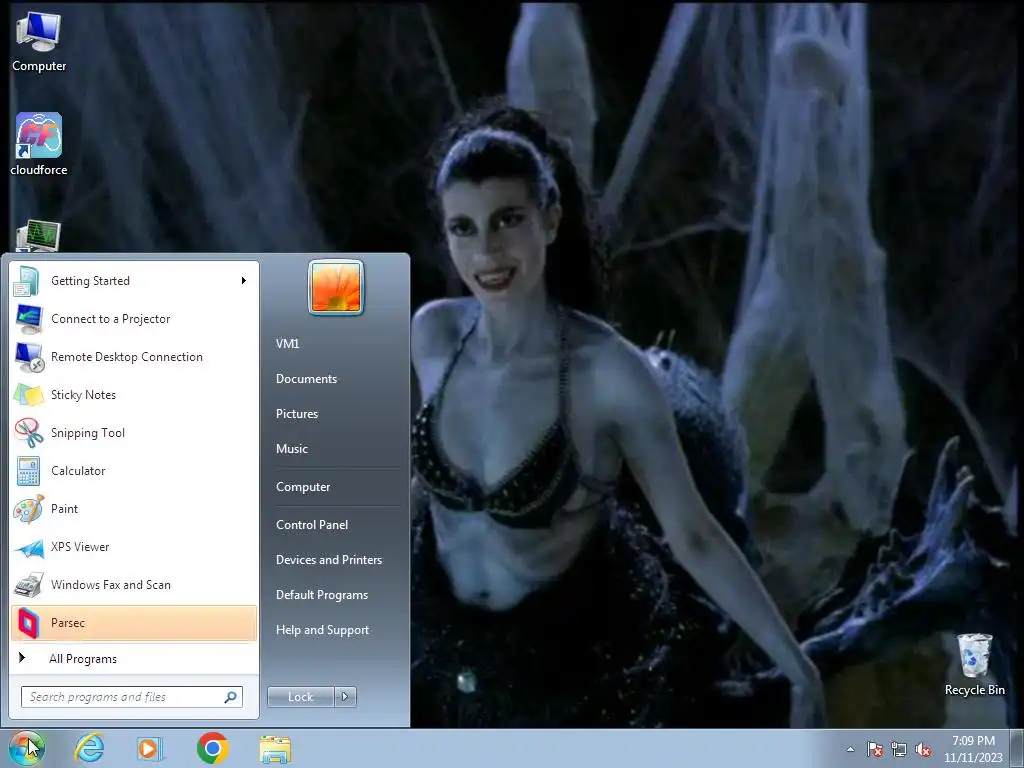Click the Lock button
The height and width of the screenshot is (768, 1024).
pos(300,697)
